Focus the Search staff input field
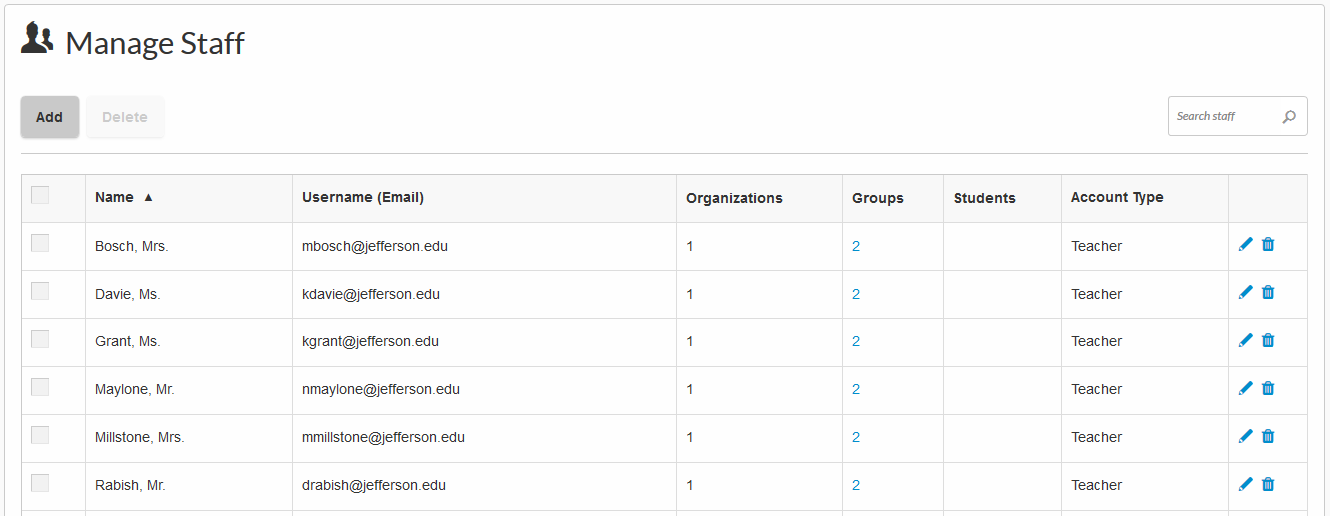Screen dimensions: 1330x516 click(x=1225, y=117)
